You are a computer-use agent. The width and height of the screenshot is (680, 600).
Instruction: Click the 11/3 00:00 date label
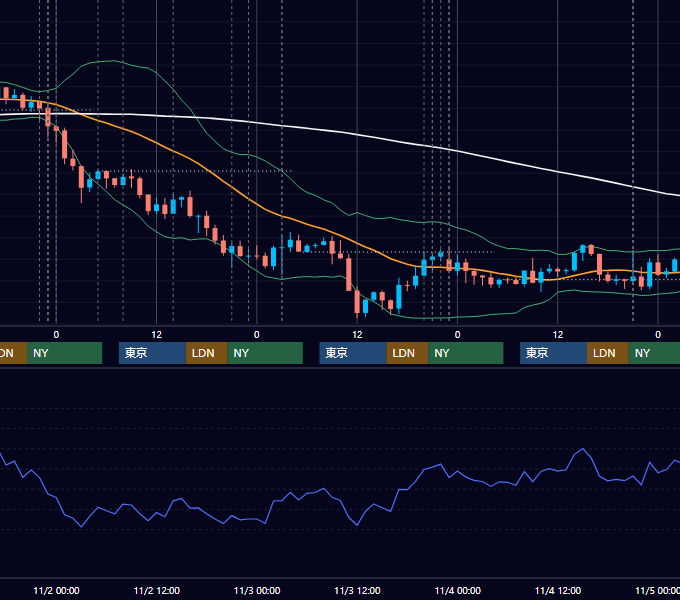click(257, 590)
